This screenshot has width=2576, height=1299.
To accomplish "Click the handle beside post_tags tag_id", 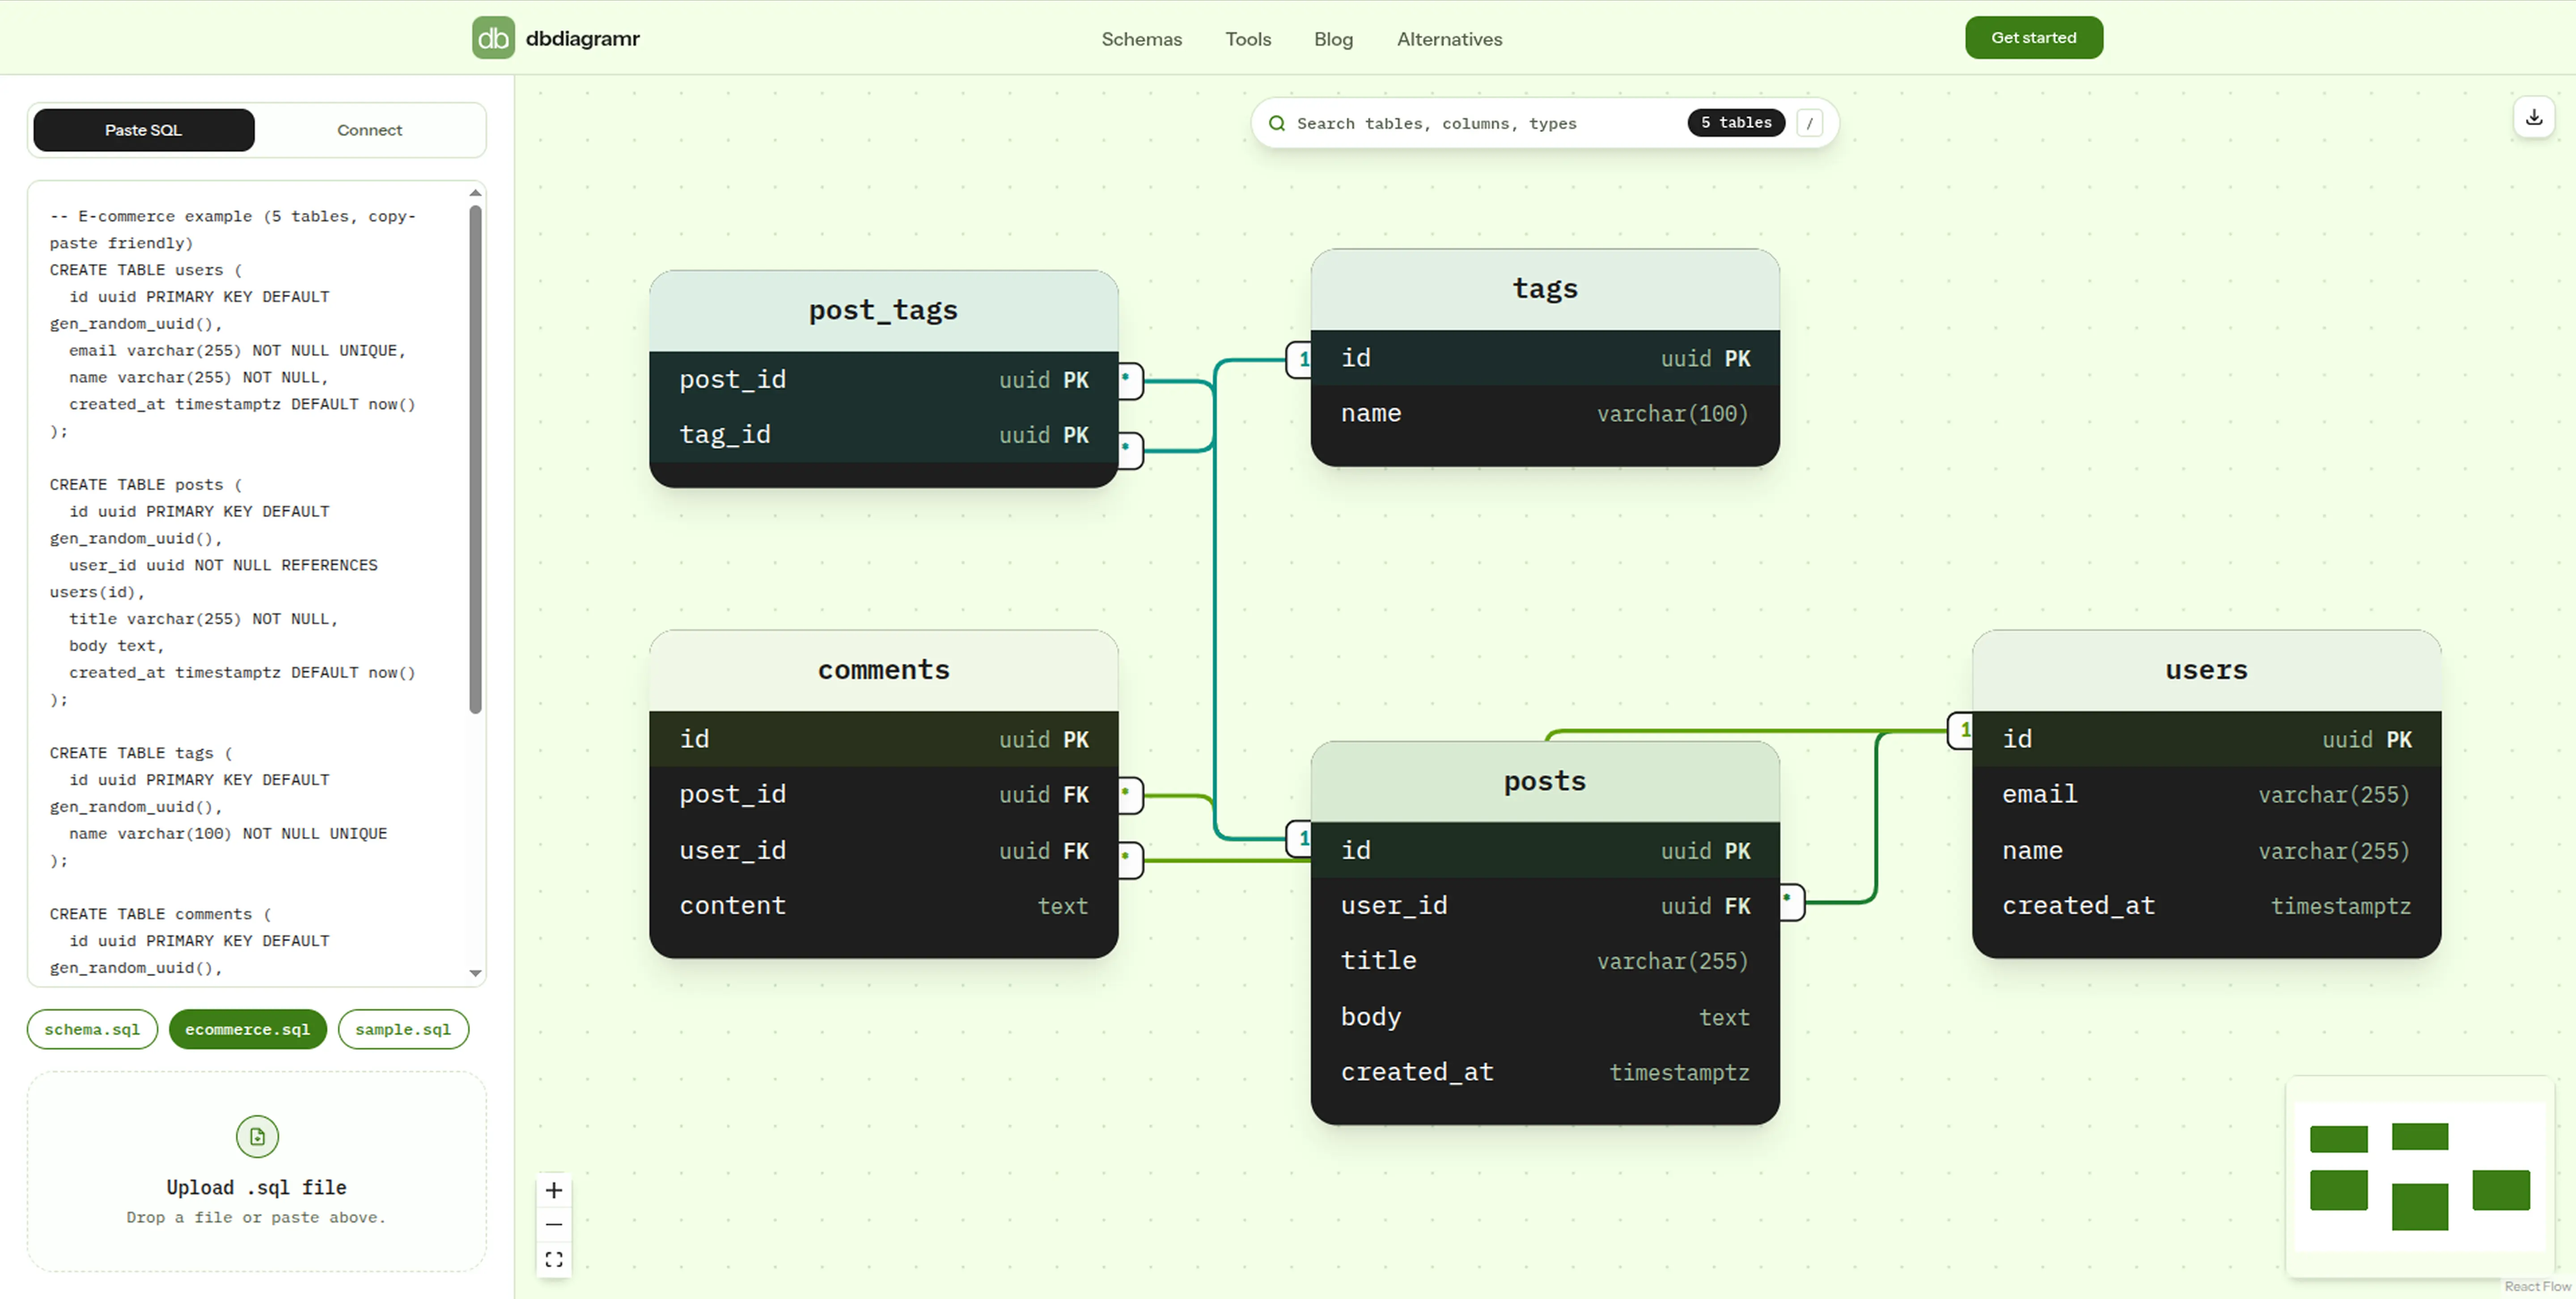I will coord(1130,450).
